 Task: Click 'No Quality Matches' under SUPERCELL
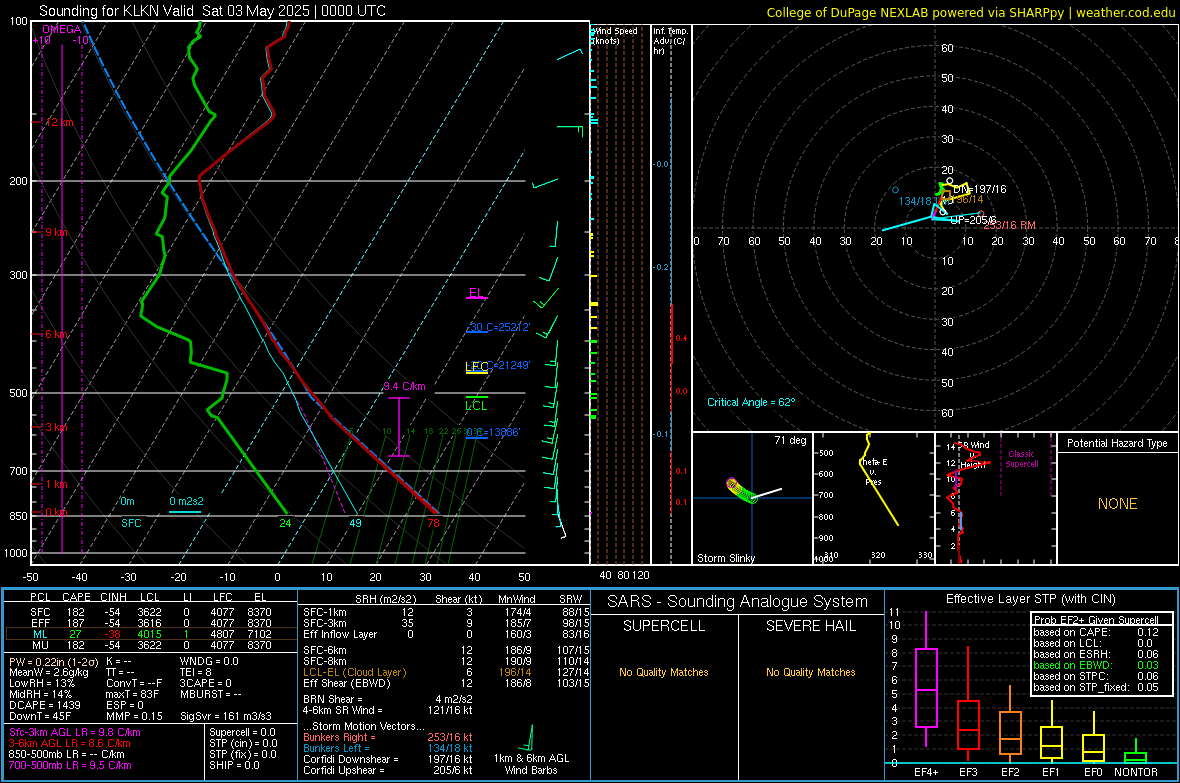pyautogui.click(x=664, y=672)
